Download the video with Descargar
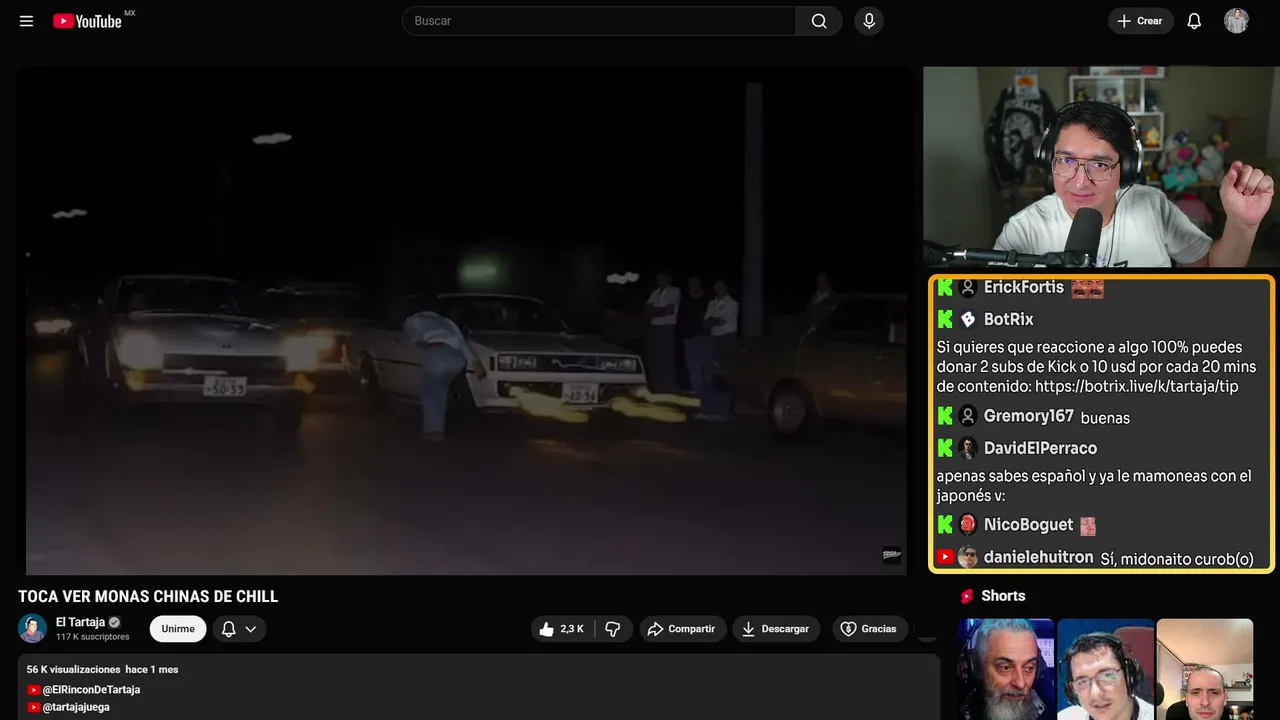1280x720 pixels. click(x=776, y=629)
